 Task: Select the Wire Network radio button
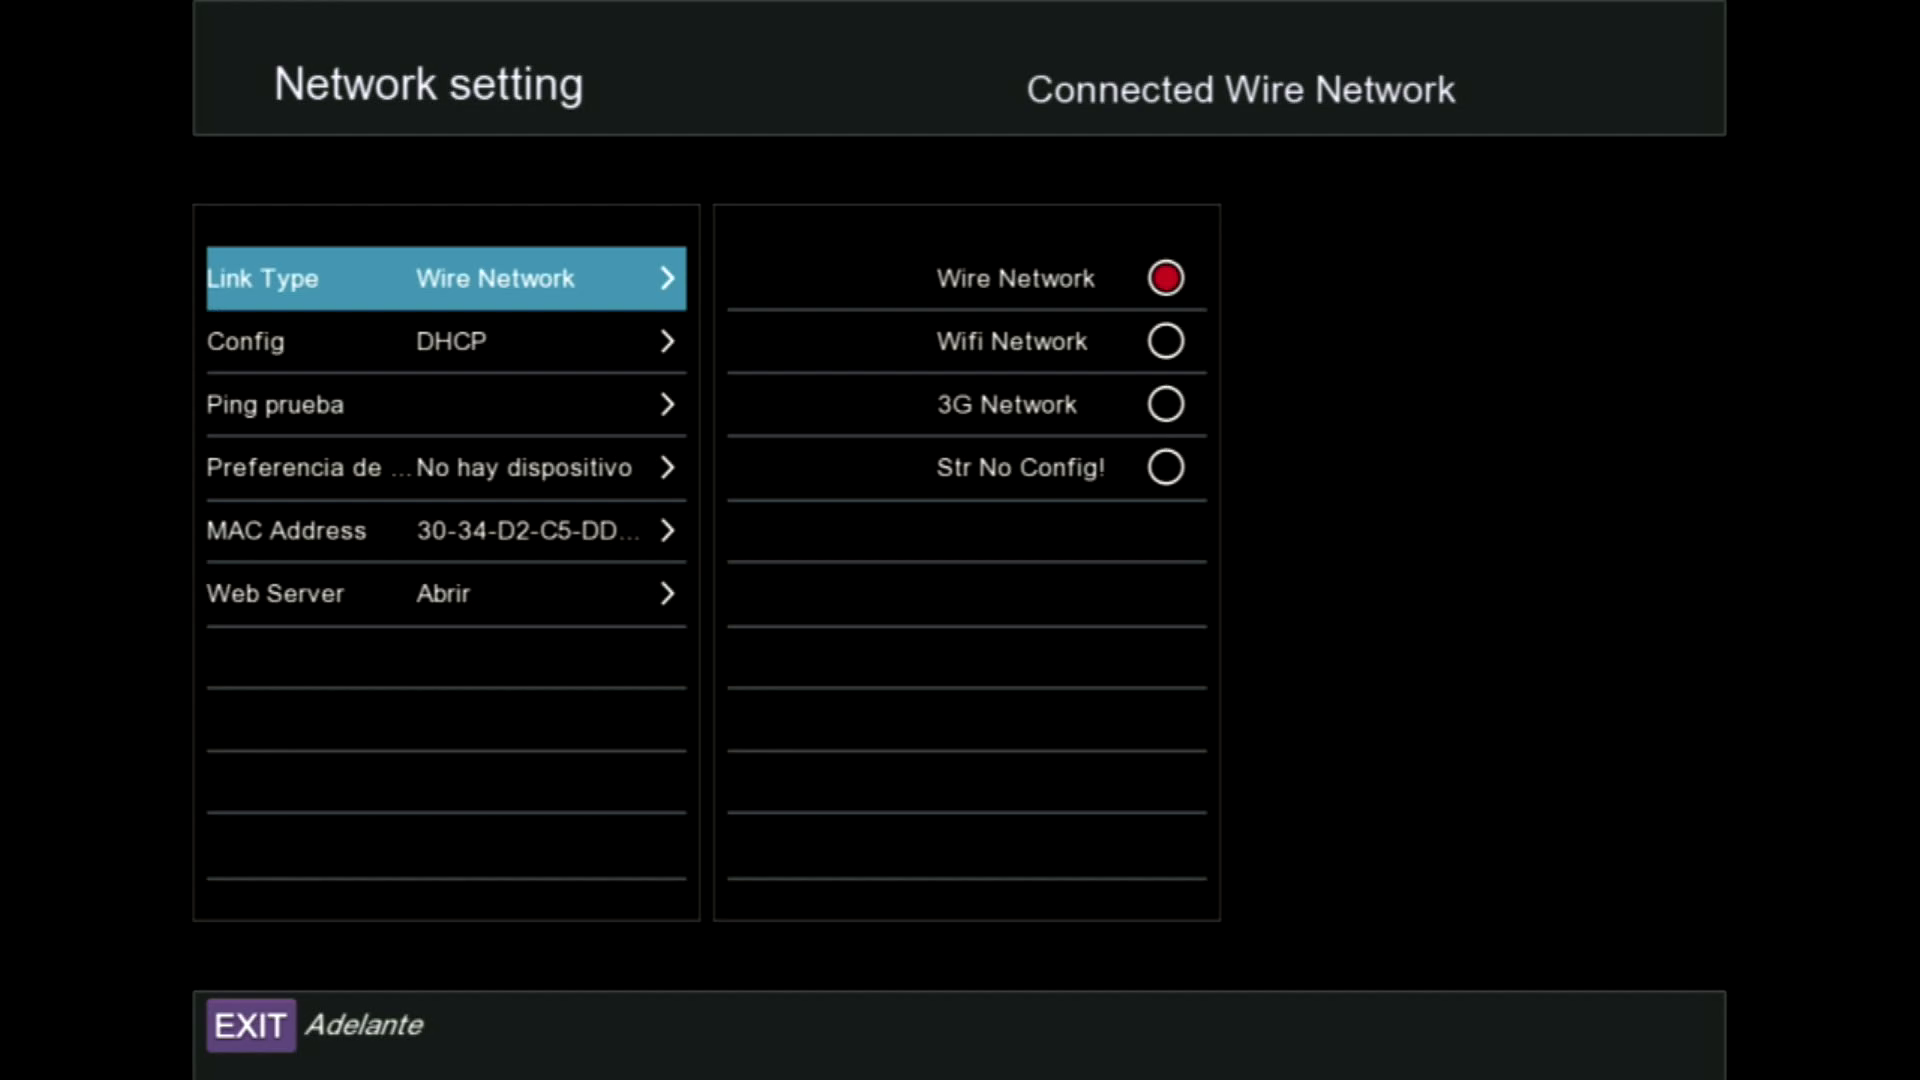1166,278
